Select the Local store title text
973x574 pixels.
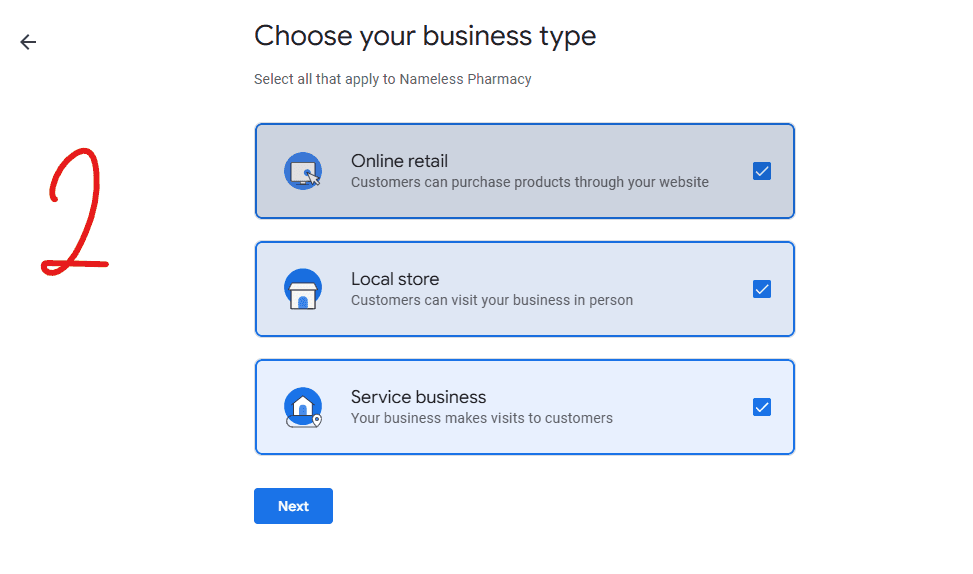click(x=395, y=279)
